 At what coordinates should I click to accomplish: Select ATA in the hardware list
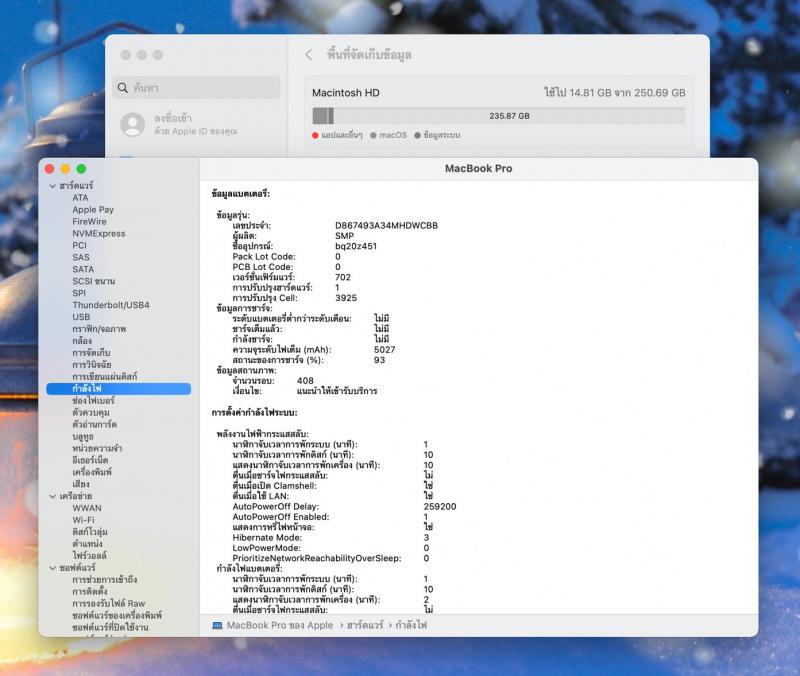tap(80, 197)
